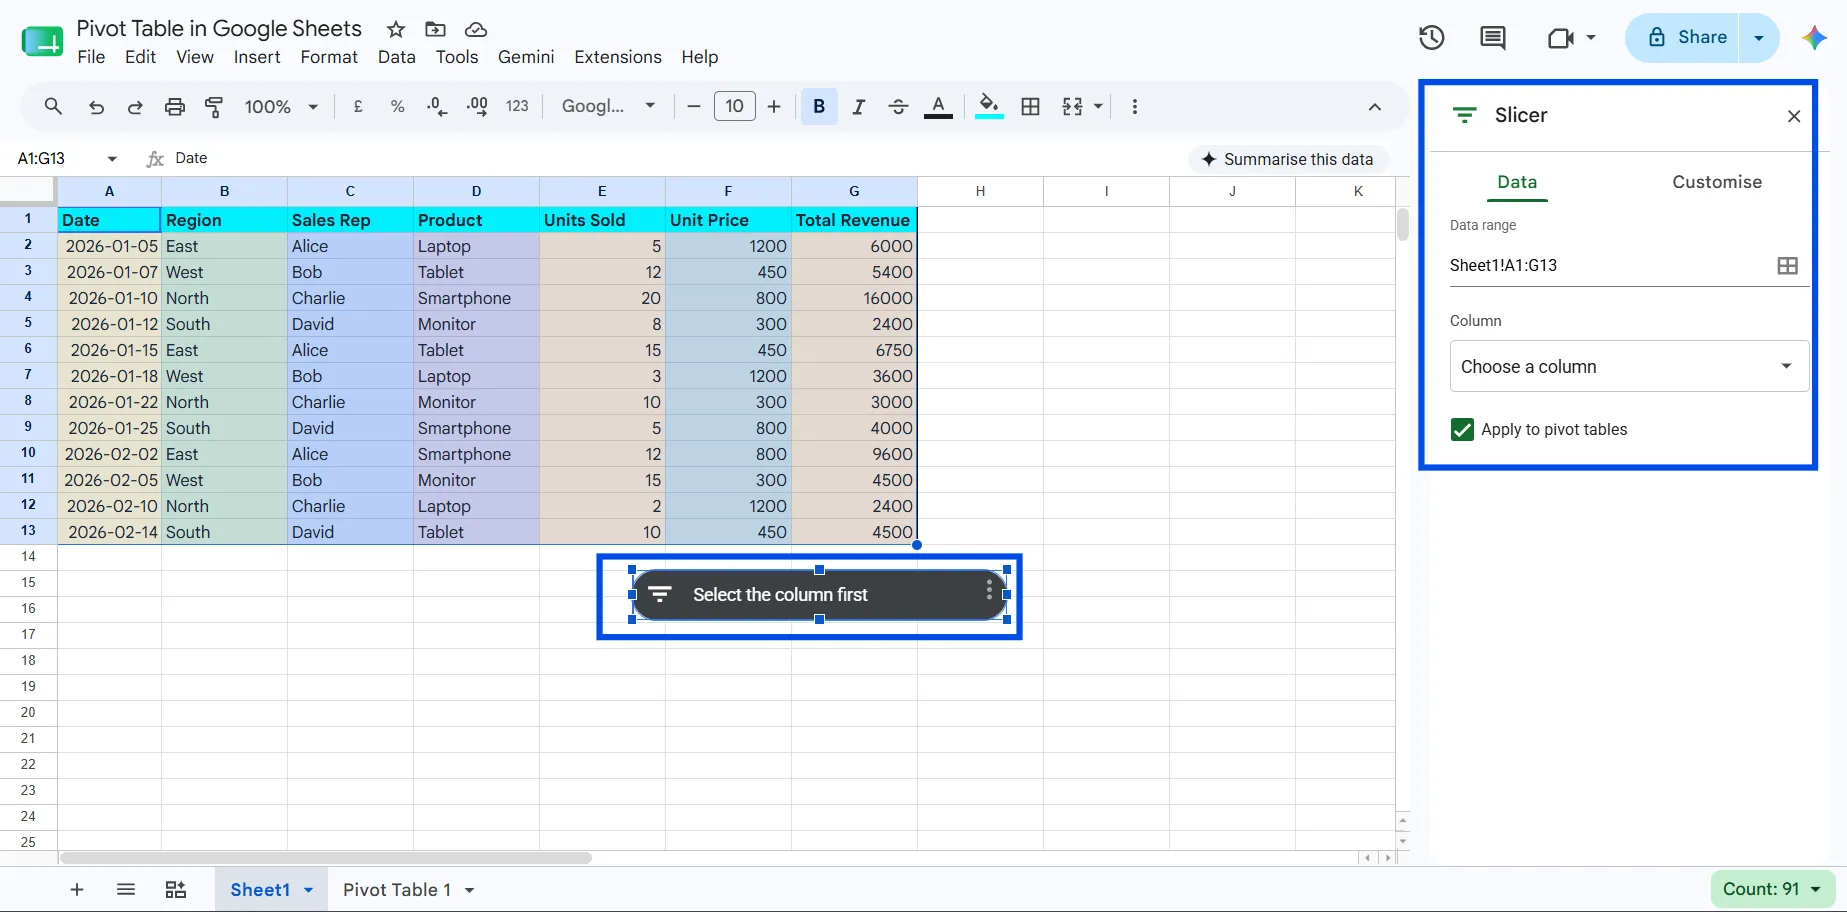Open text colour picker
The height and width of the screenshot is (912, 1847).
(x=938, y=106)
